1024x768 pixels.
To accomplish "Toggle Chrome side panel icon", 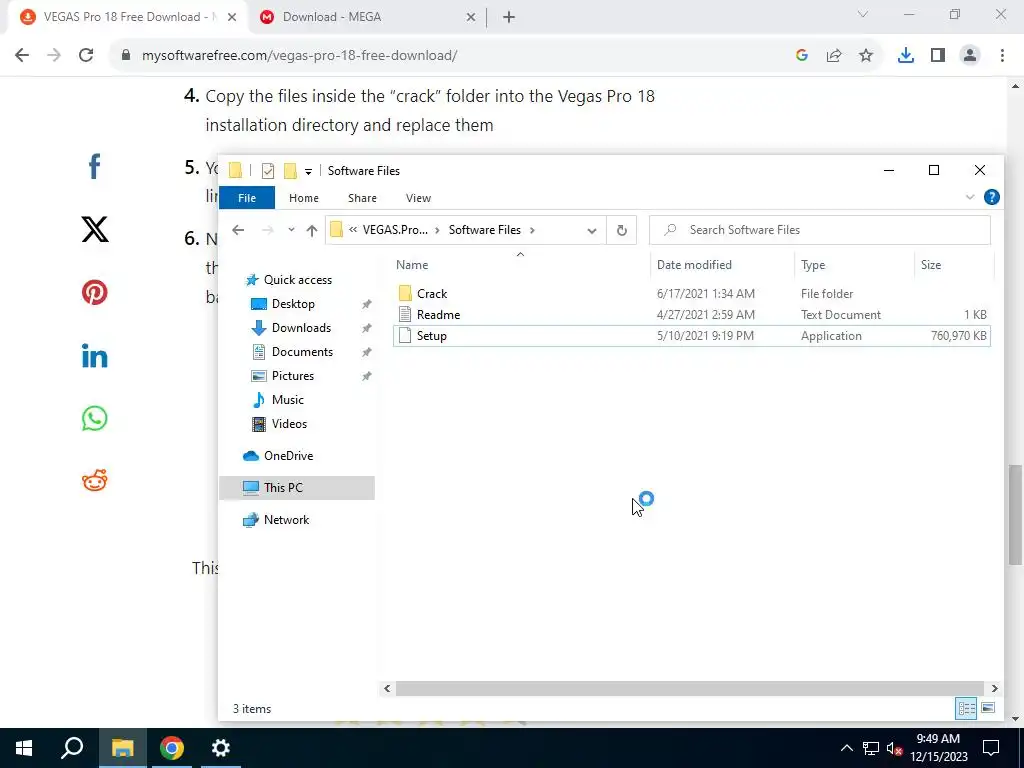I will [938, 56].
